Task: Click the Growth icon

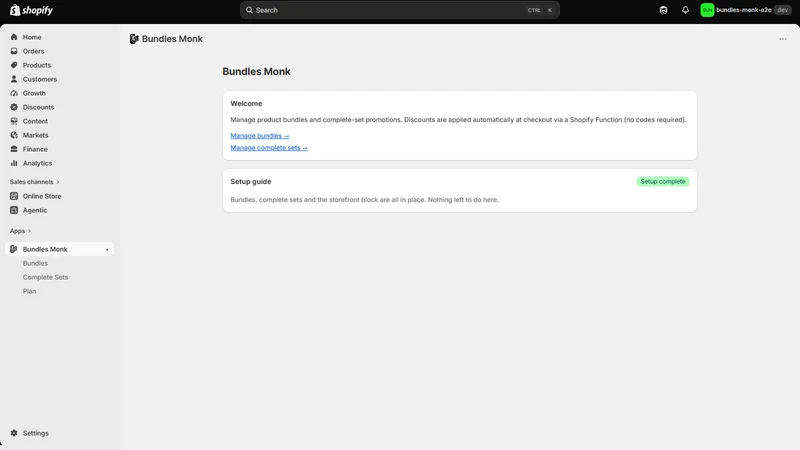Action: 14,93
